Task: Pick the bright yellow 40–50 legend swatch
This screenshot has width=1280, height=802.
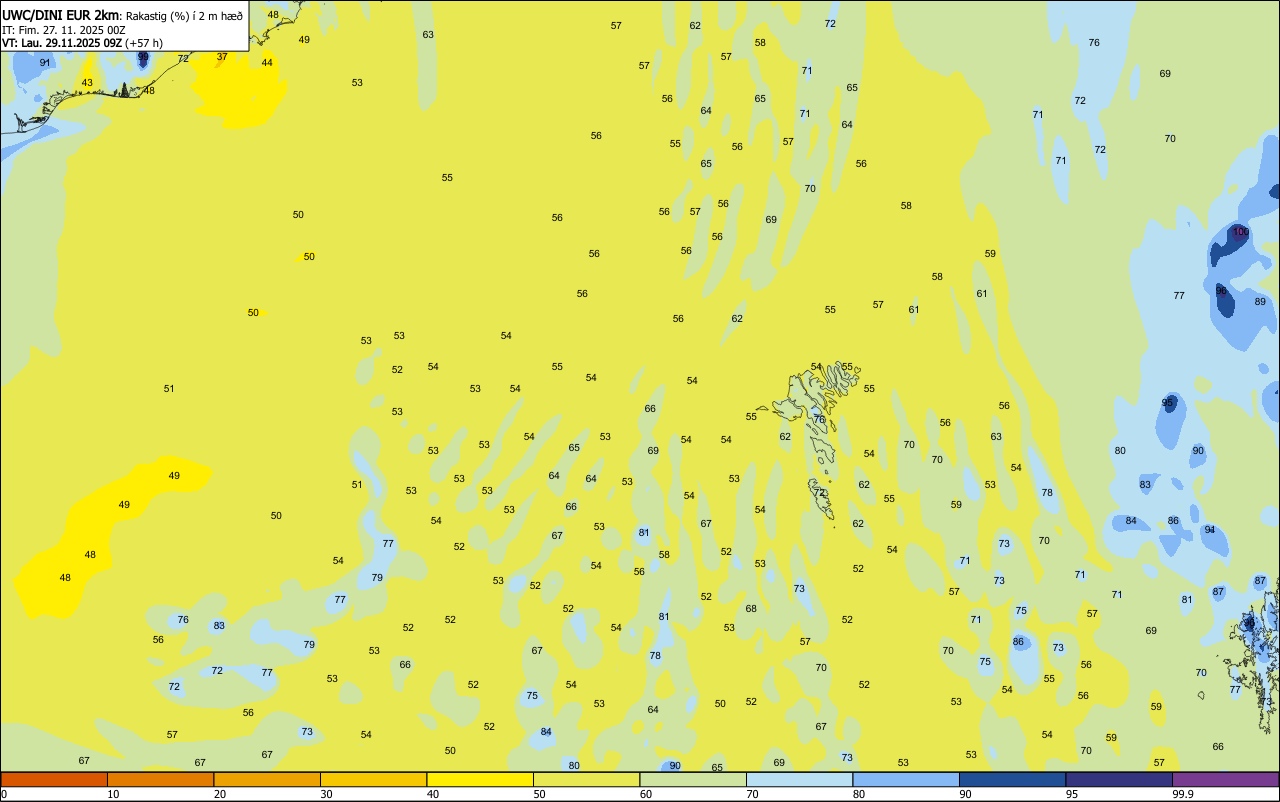Action: [480, 779]
